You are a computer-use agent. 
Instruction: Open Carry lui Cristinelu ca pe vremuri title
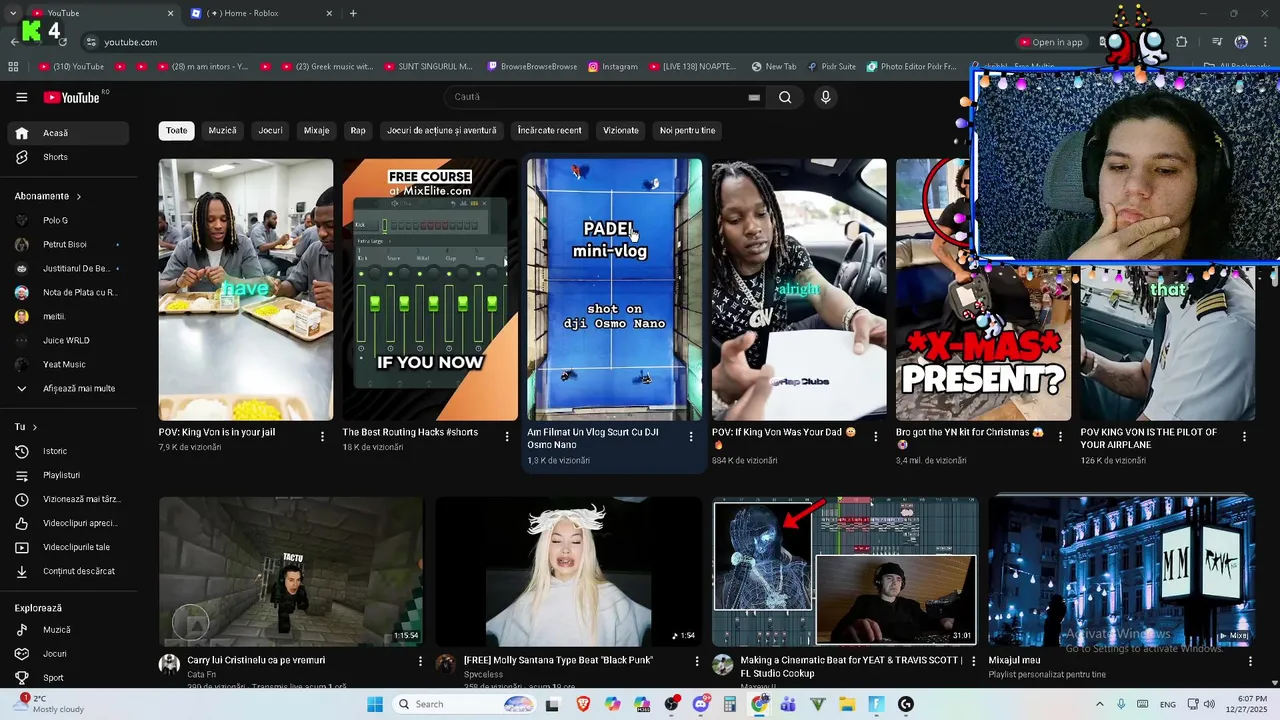[256, 660]
